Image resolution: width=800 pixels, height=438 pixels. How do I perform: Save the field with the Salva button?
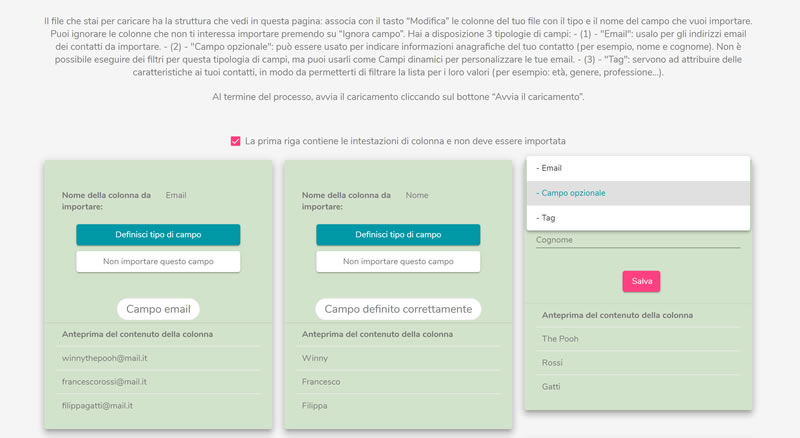click(x=641, y=281)
